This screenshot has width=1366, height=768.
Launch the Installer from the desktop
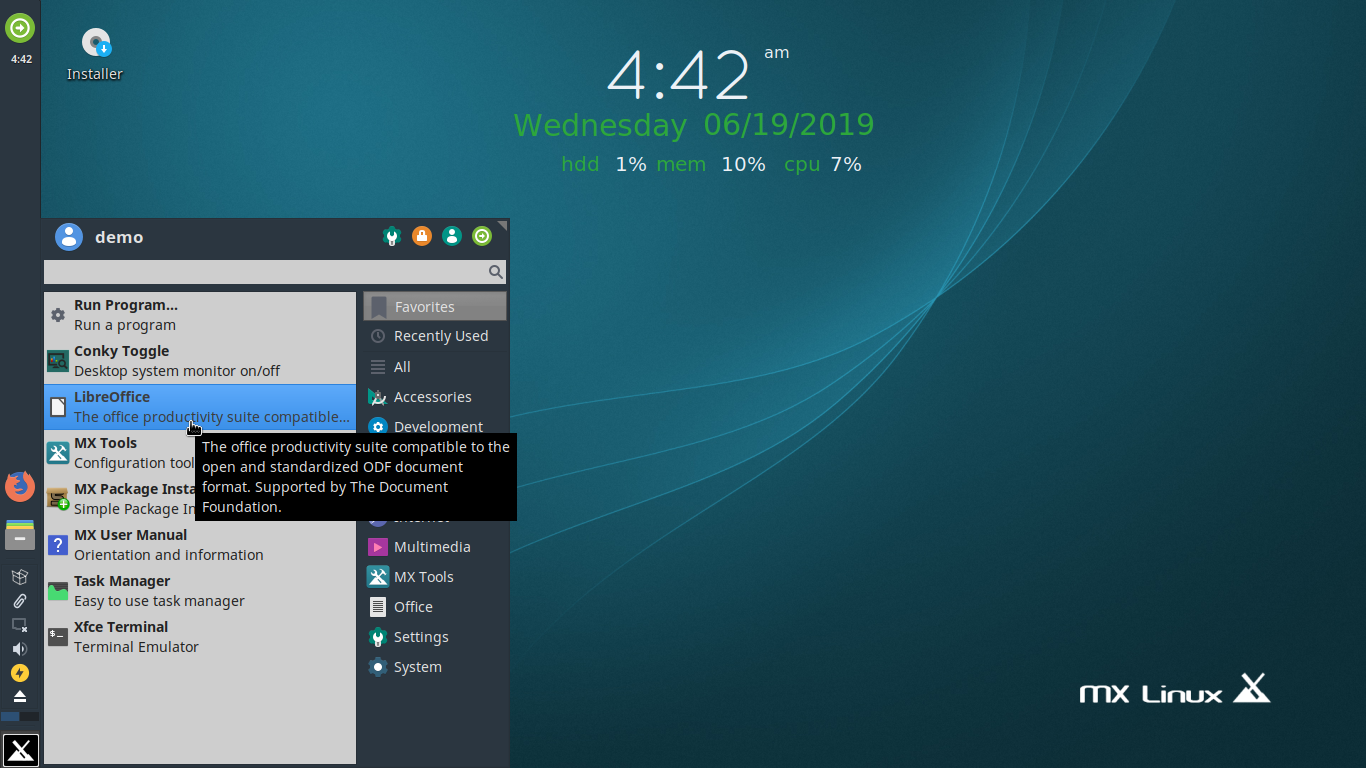(x=94, y=44)
